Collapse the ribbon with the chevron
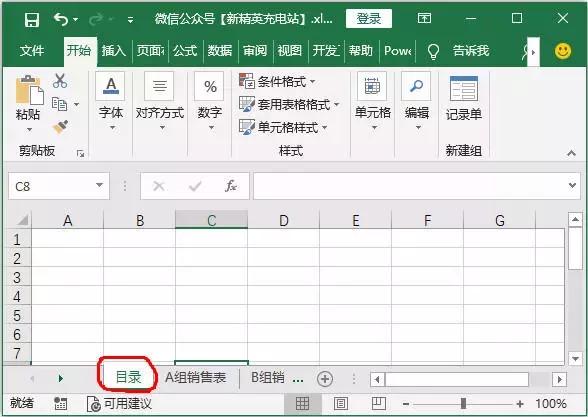 (571, 153)
